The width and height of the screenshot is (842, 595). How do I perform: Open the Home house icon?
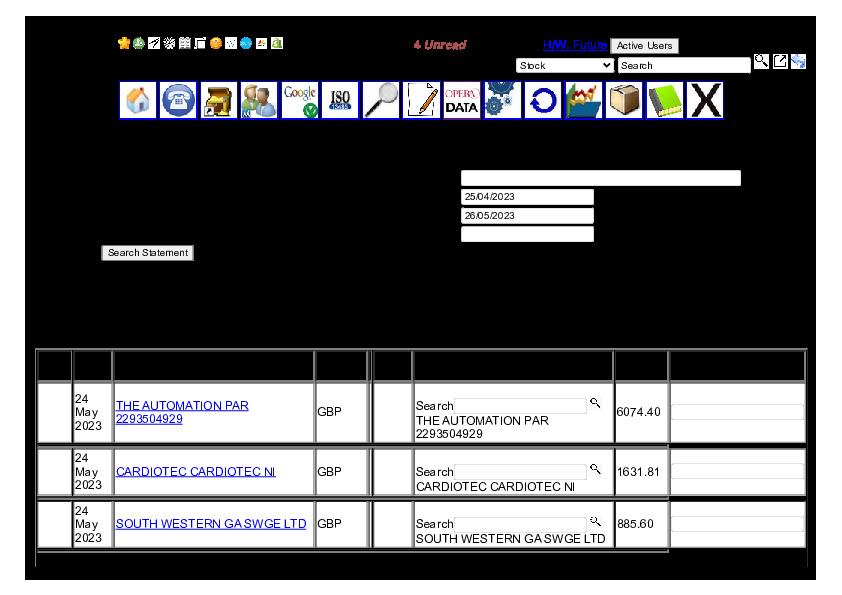138,101
